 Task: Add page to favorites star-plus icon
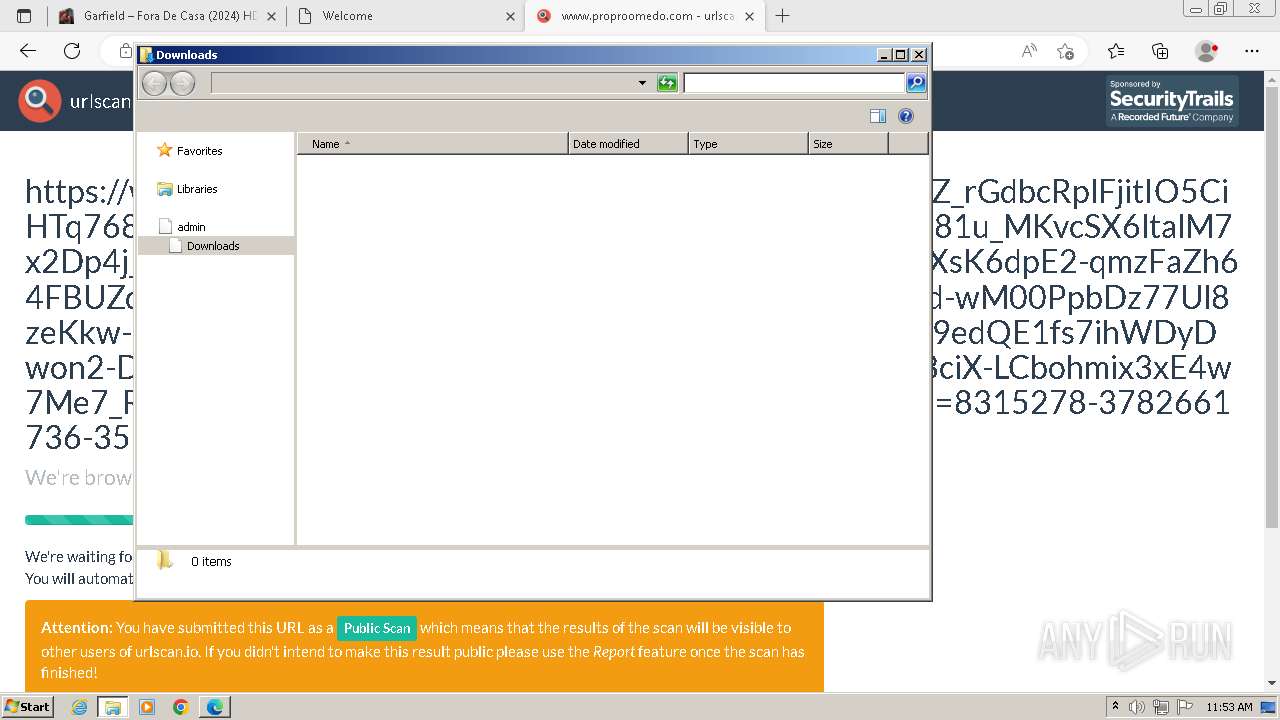point(1065,51)
